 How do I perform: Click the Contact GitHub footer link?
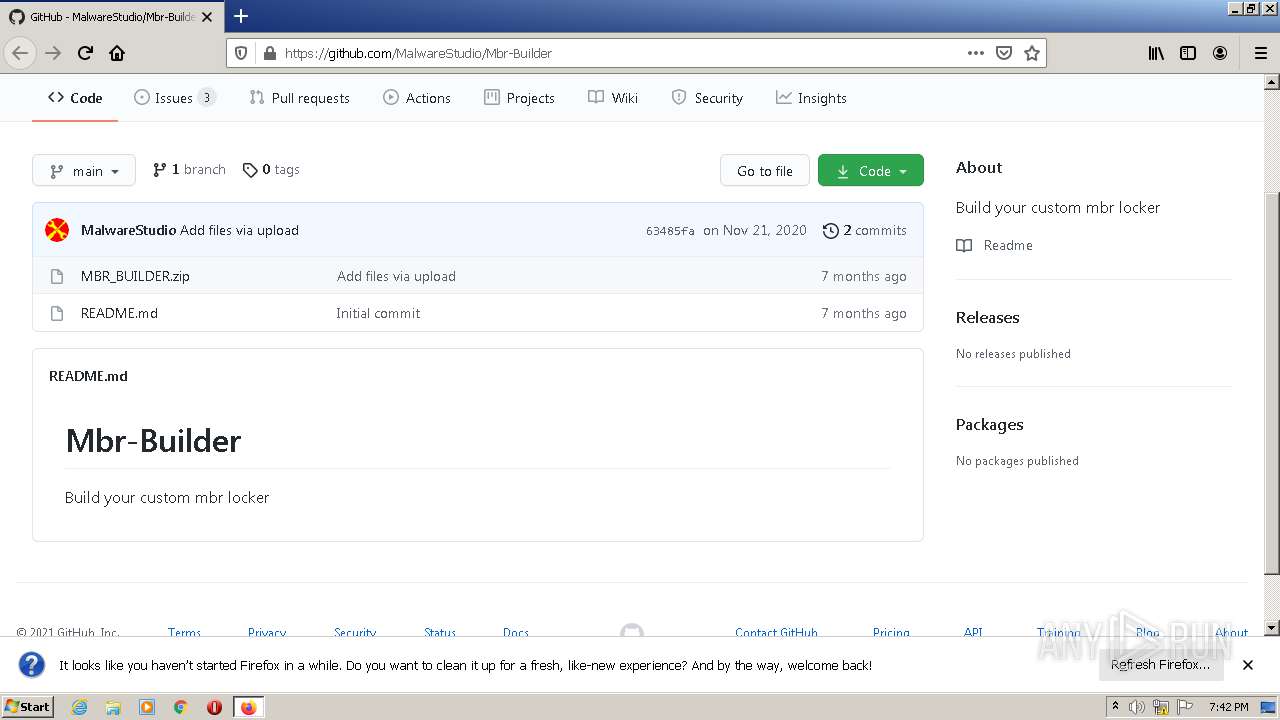tap(776, 632)
